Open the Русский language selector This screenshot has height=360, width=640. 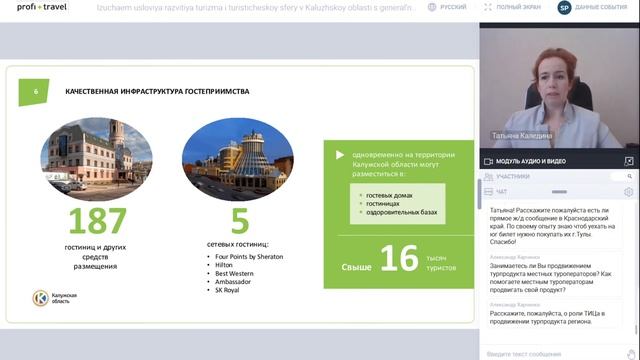453,7
